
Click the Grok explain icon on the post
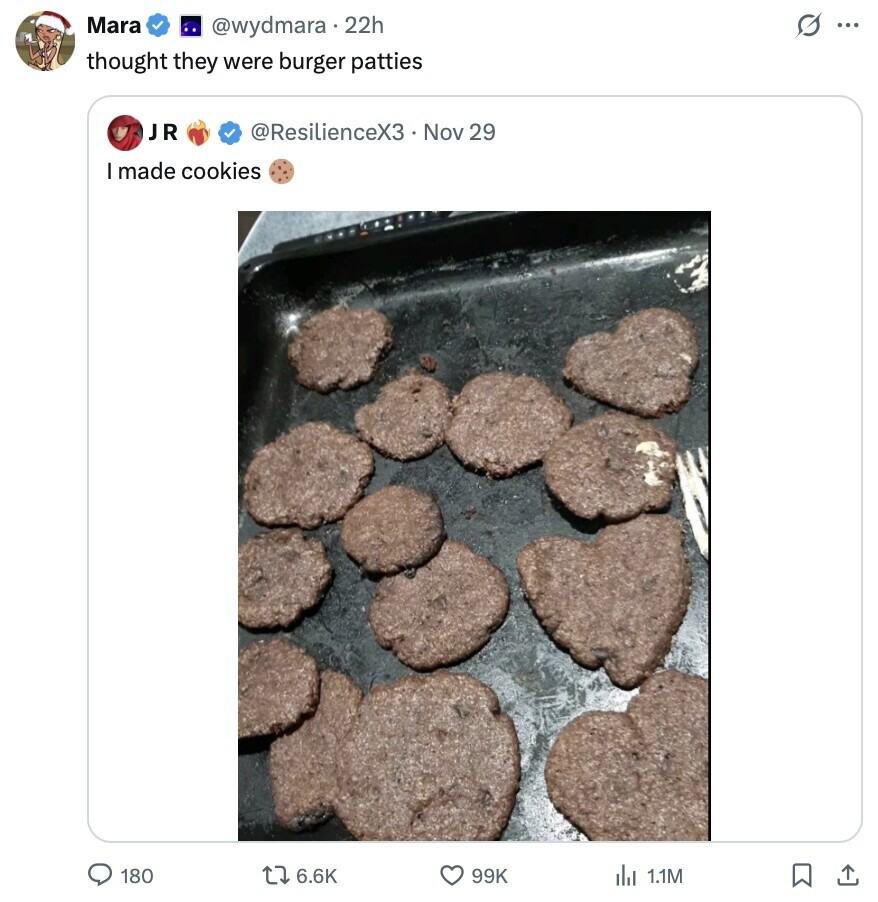(807, 26)
